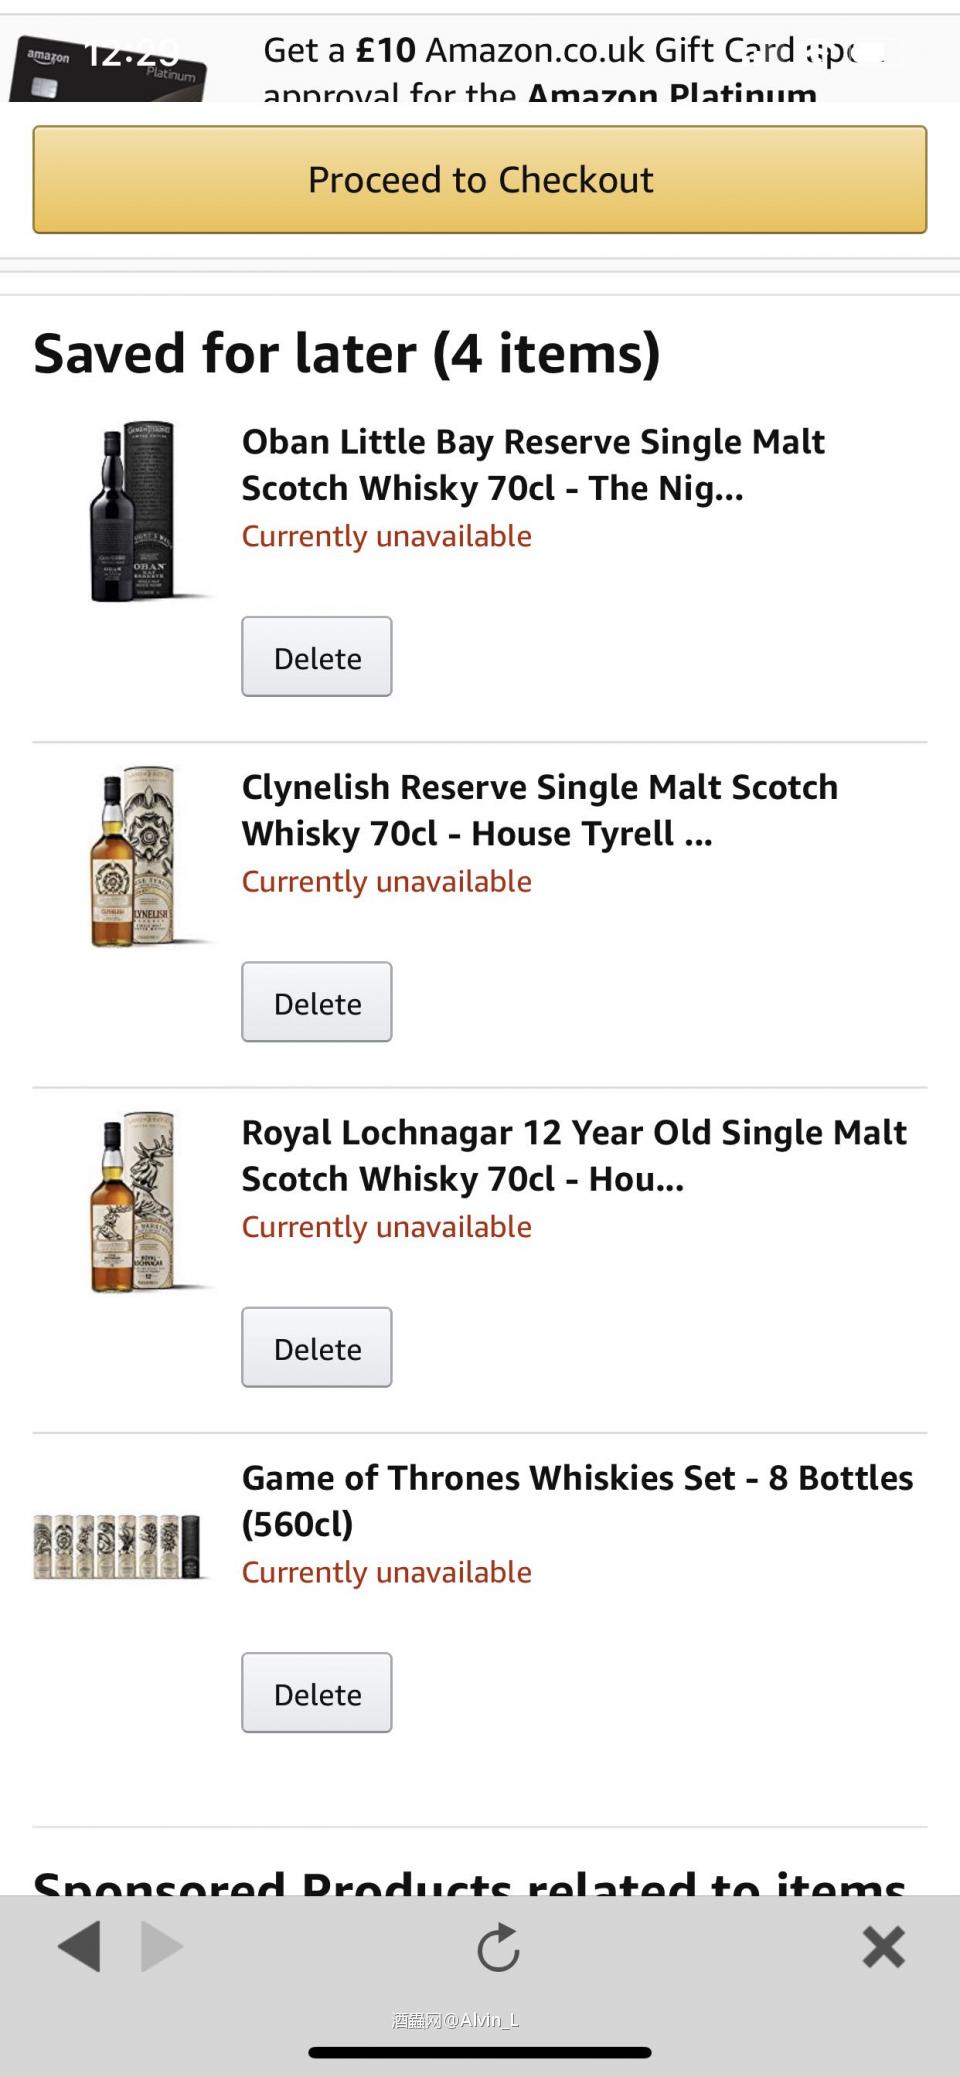Screen dimensions: 960x2077
Task: Open Game of Thrones Whiskies Set title
Action: point(577,1500)
